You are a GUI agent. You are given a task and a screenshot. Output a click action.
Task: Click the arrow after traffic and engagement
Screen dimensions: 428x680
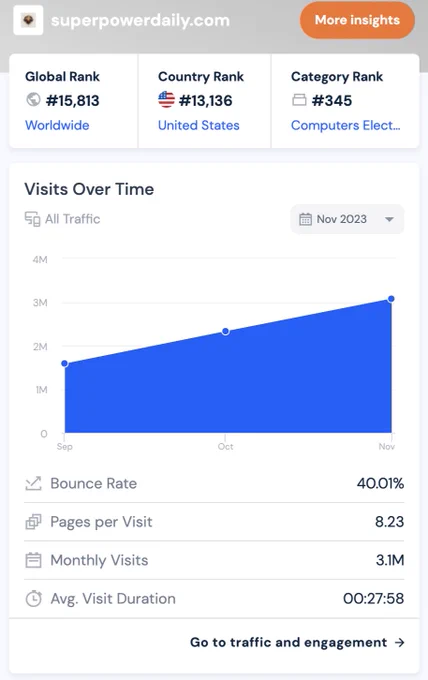coord(400,642)
